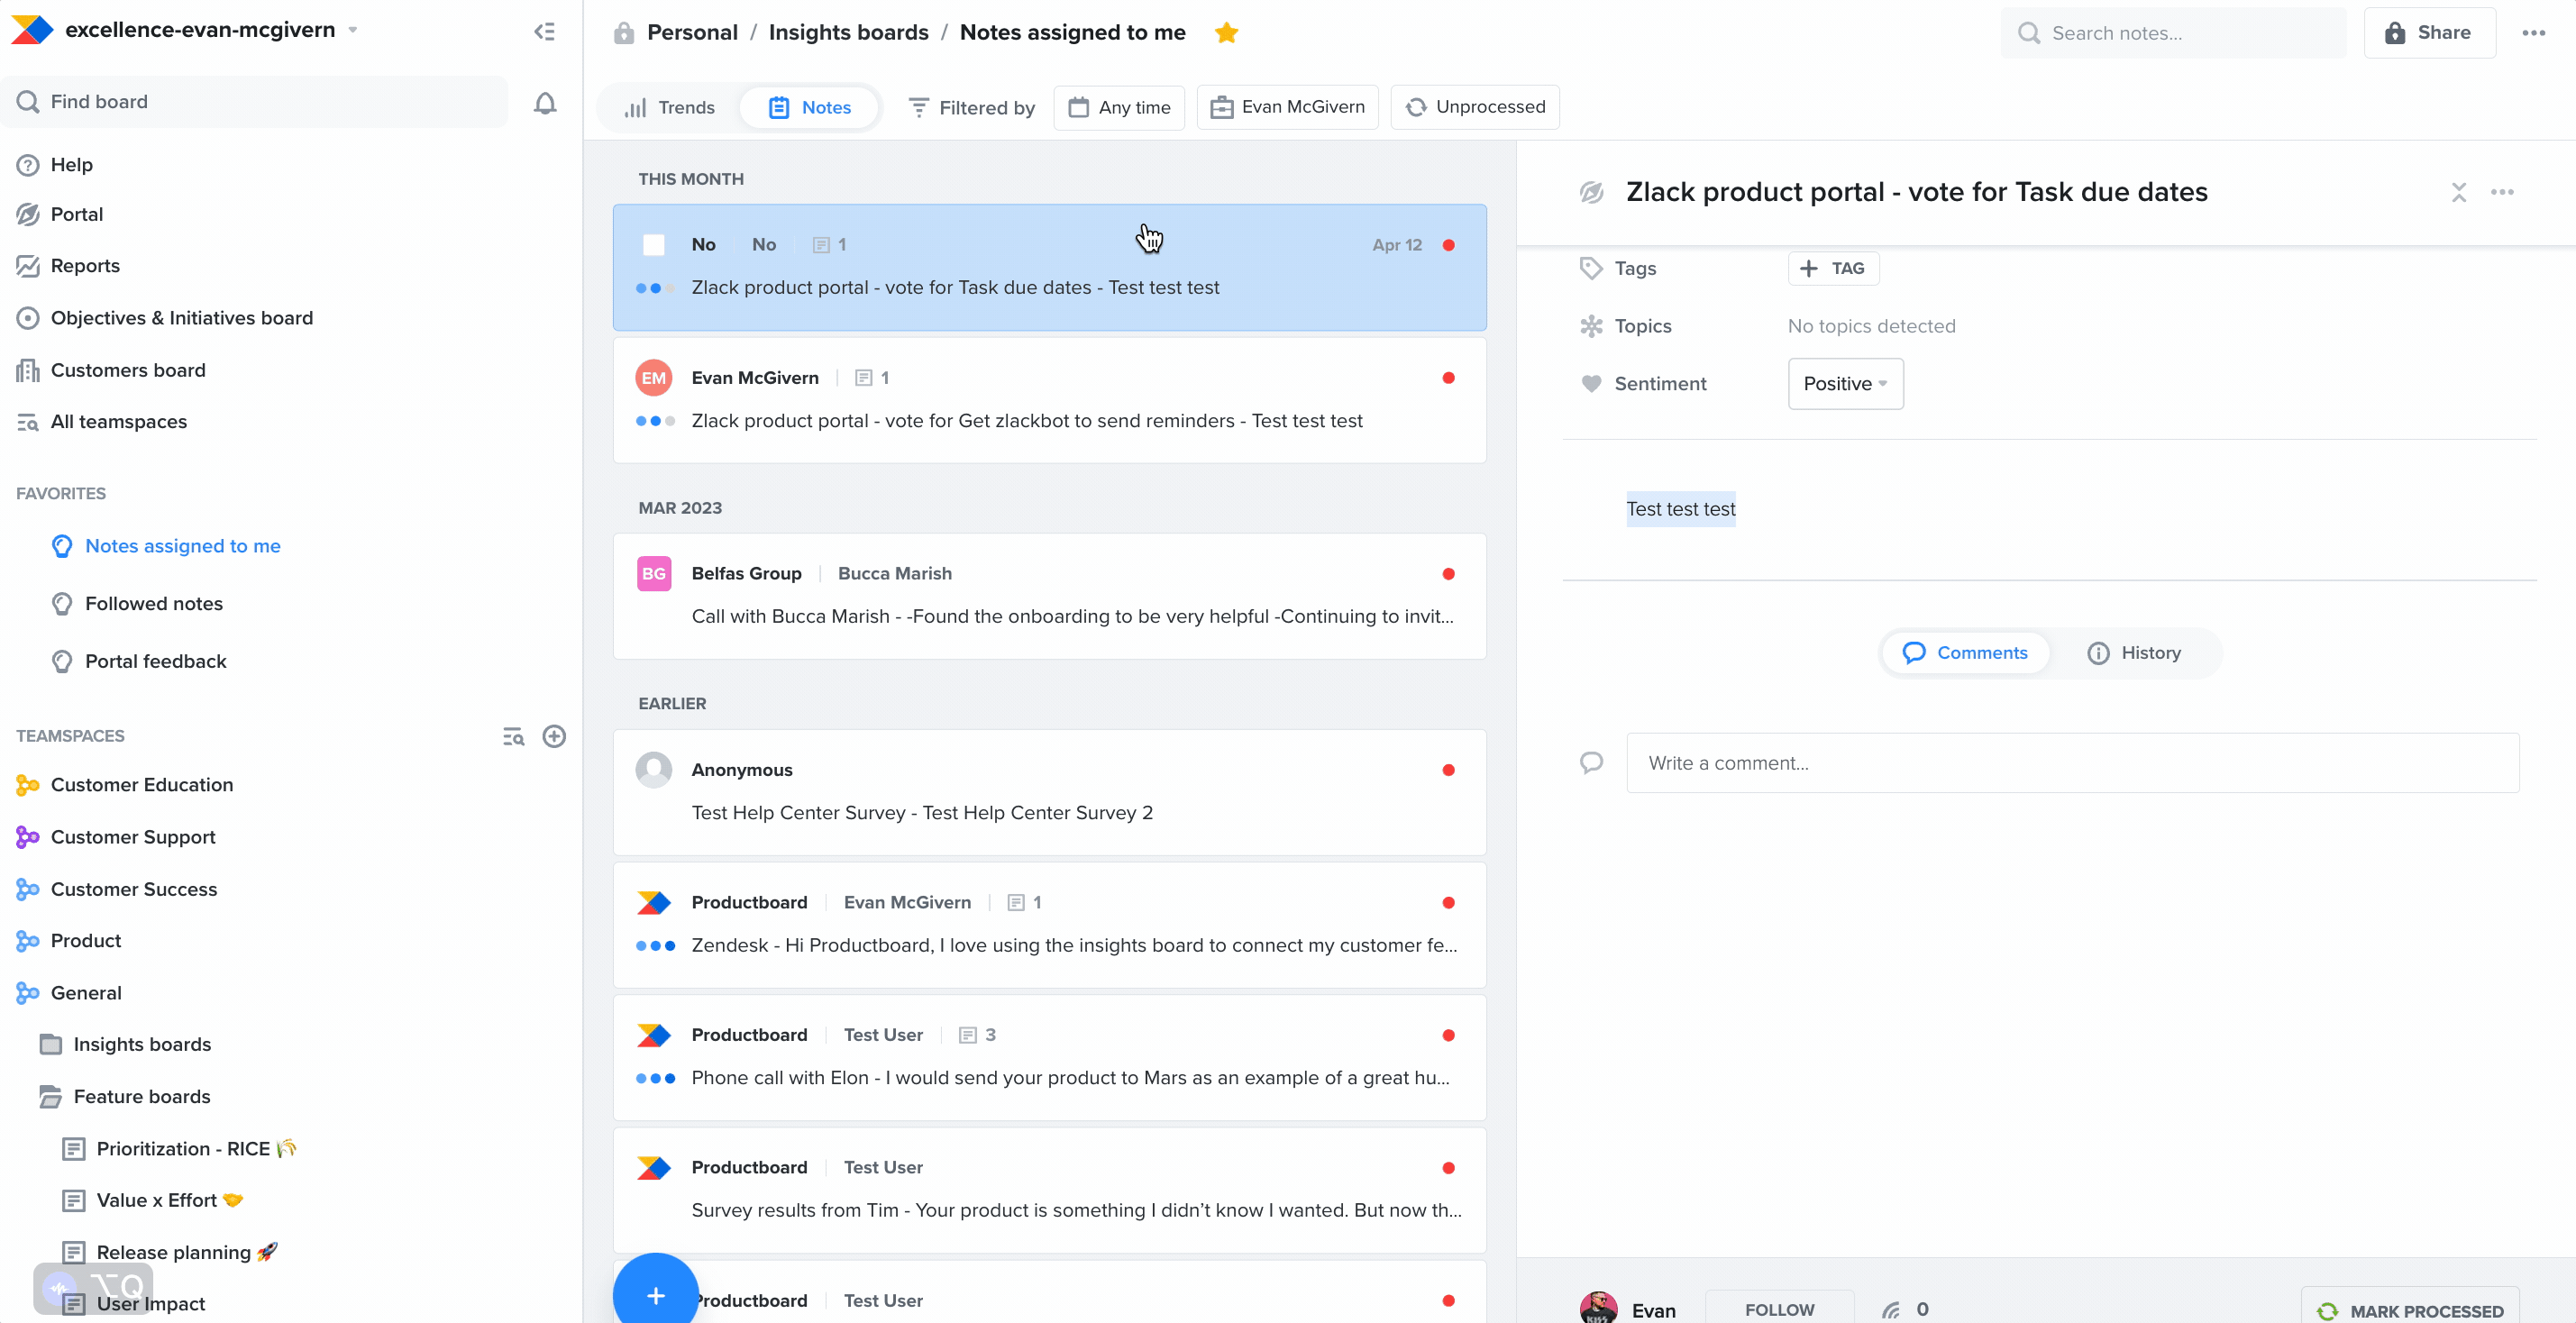Star the Notes assigned to me board

click(1226, 33)
